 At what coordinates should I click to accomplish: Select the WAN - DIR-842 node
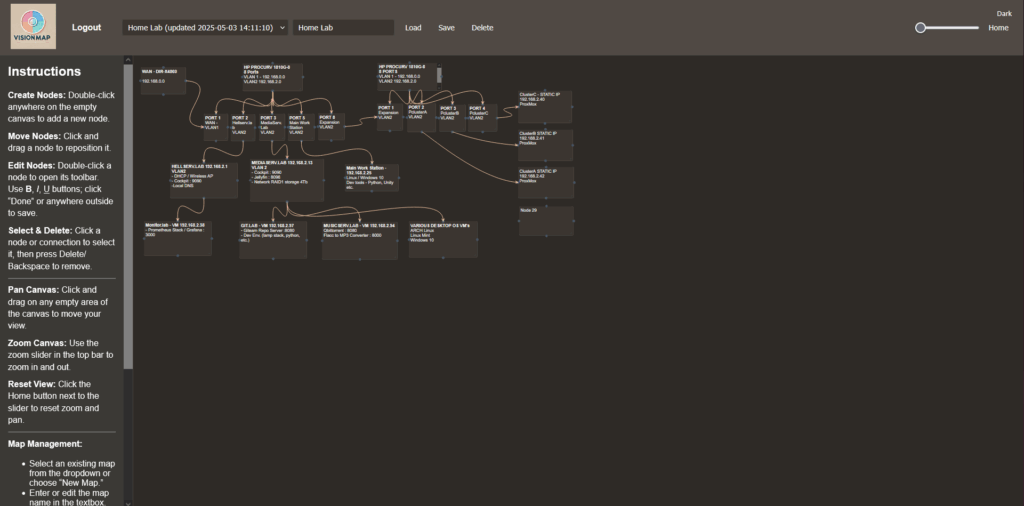click(163, 80)
